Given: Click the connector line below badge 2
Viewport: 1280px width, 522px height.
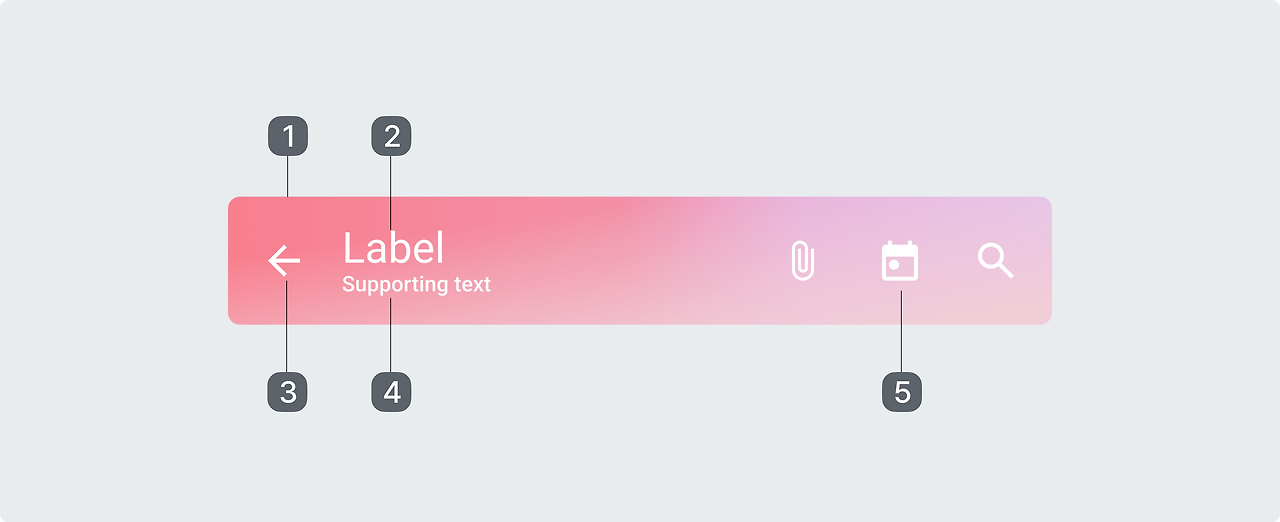Looking at the screenshot, I should coord(391,180).
